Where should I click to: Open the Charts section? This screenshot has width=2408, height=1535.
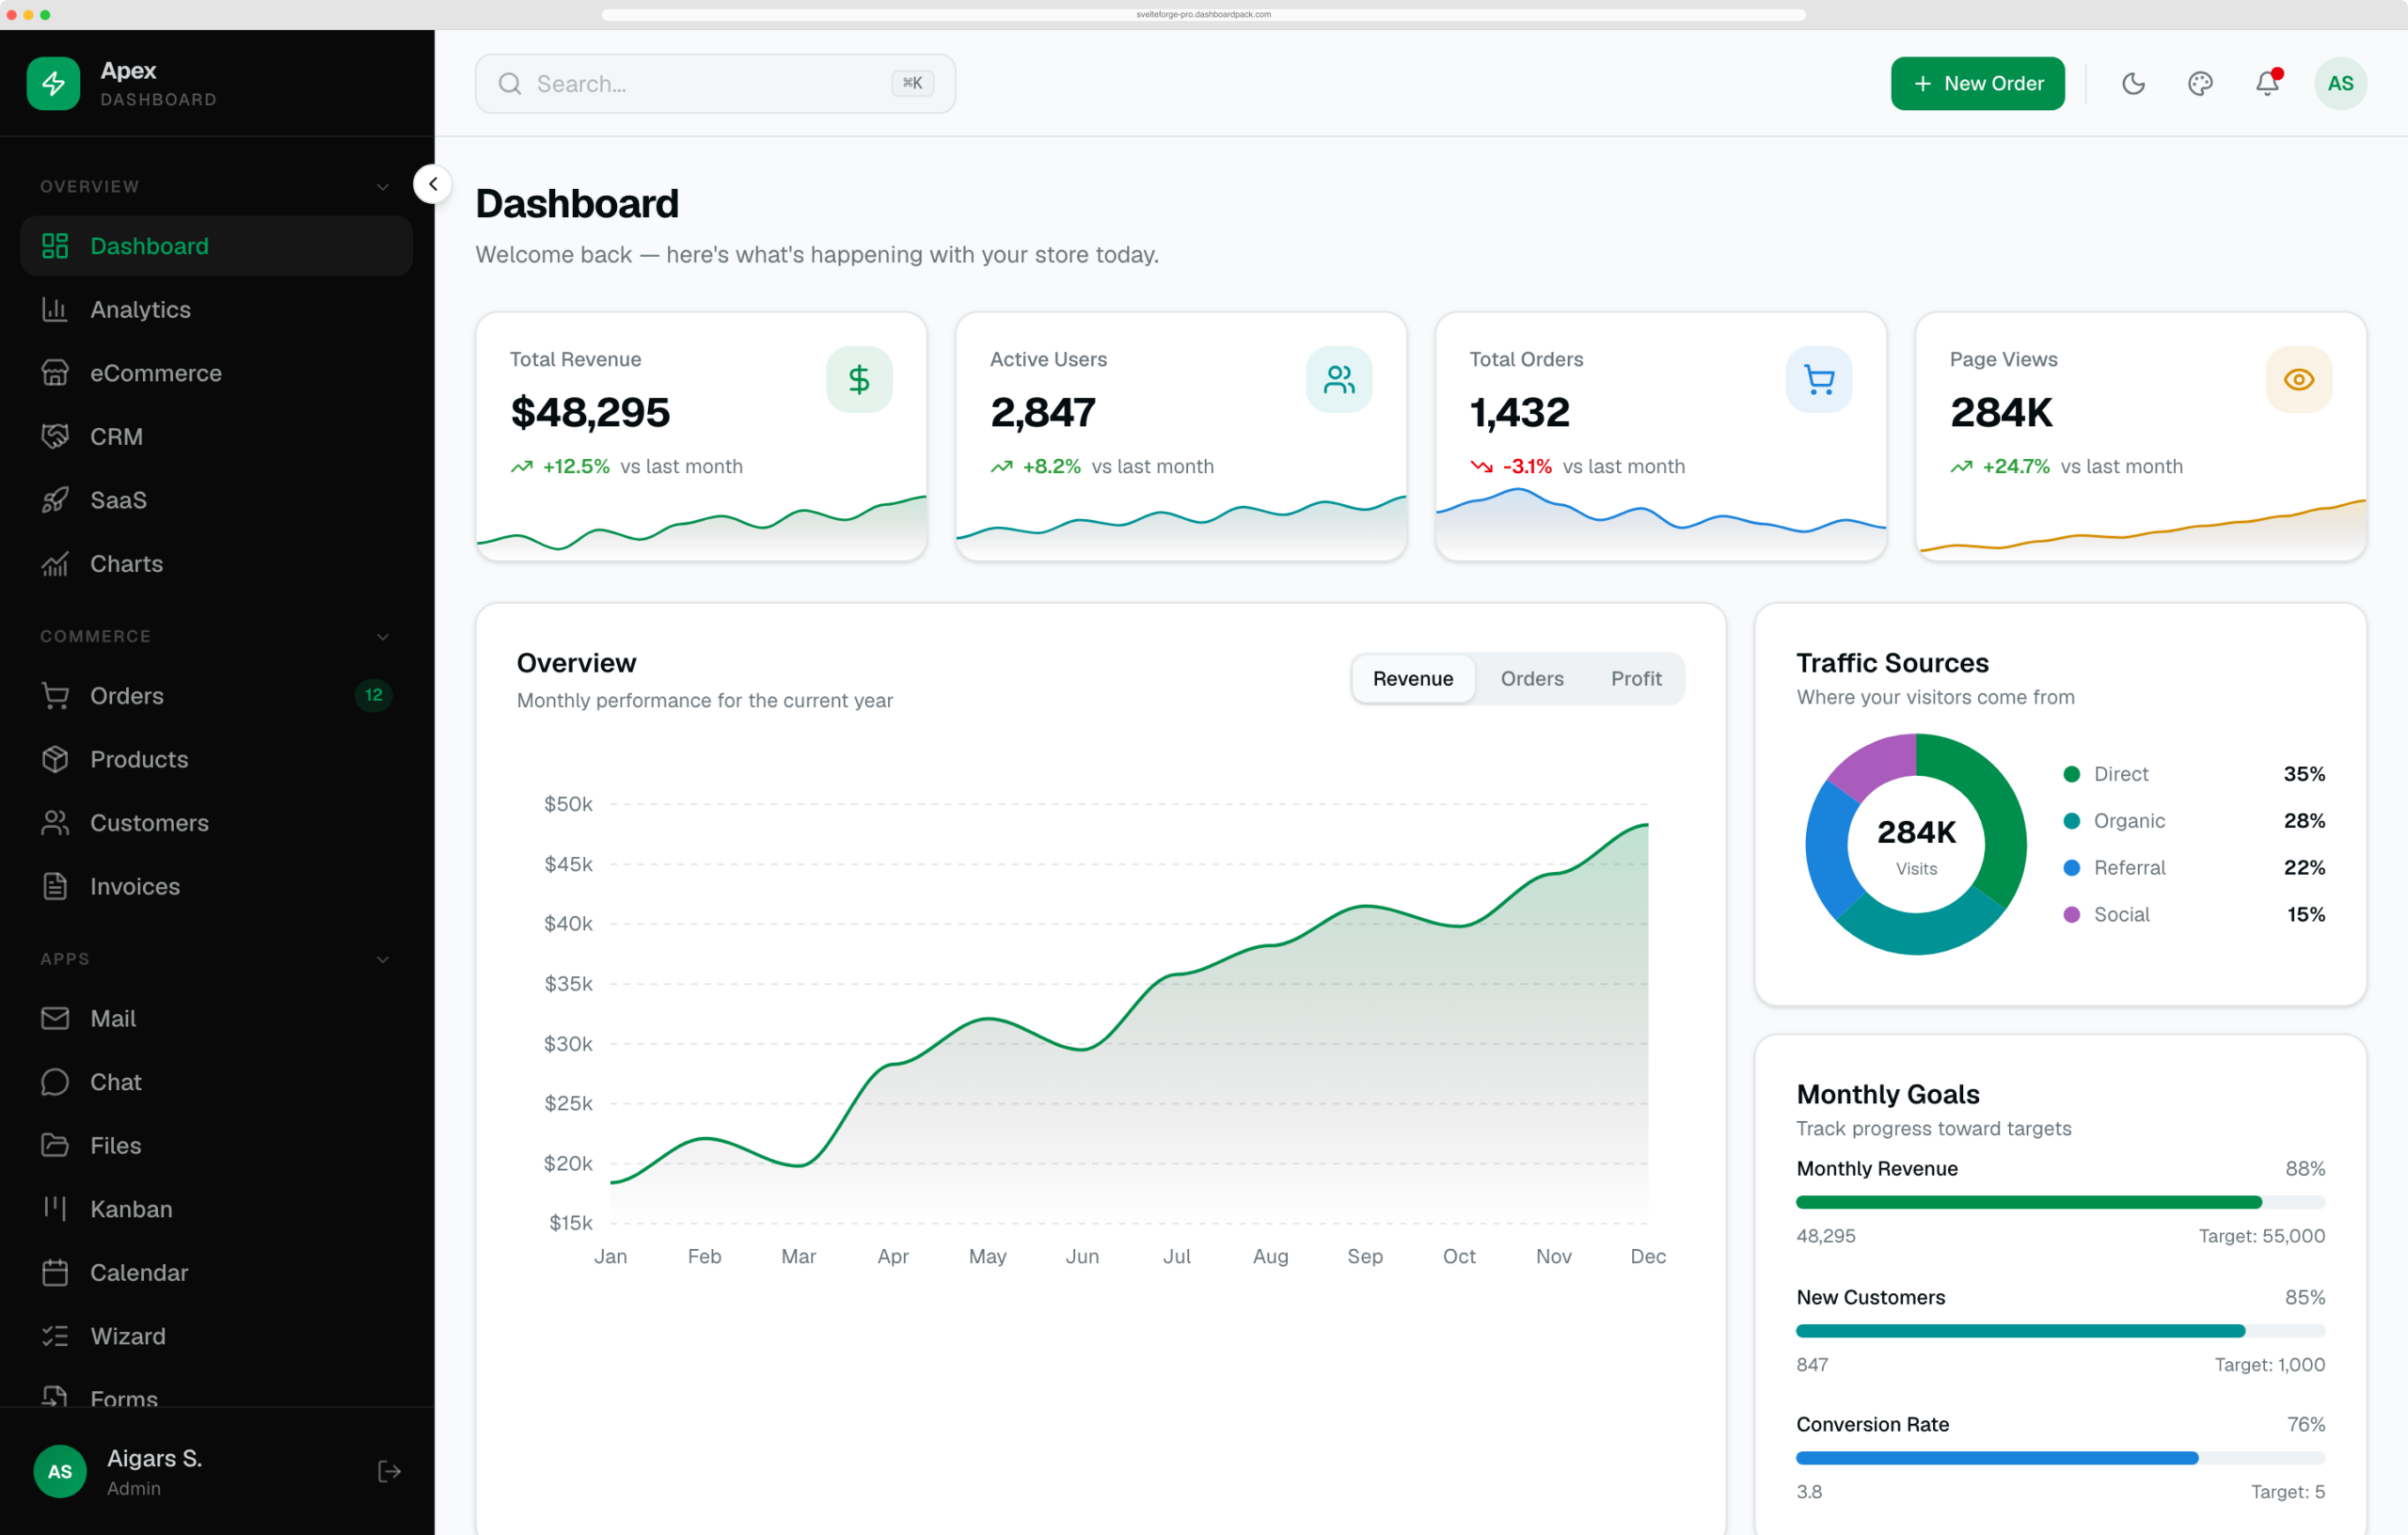[216, 564]
